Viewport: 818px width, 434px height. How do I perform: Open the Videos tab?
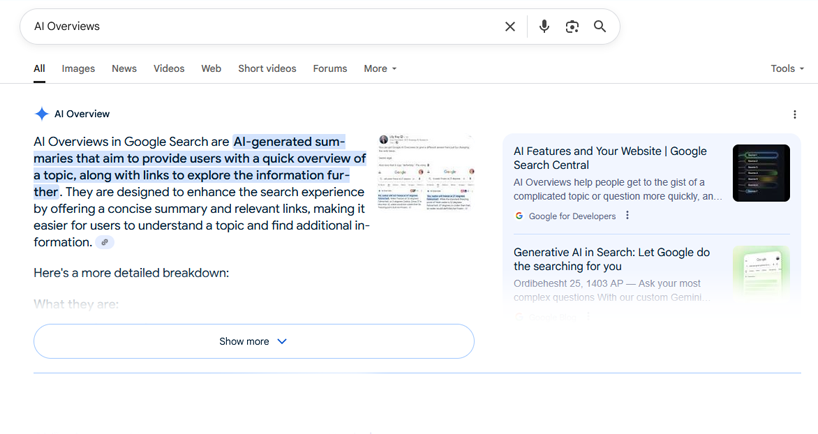click(169, 68)
